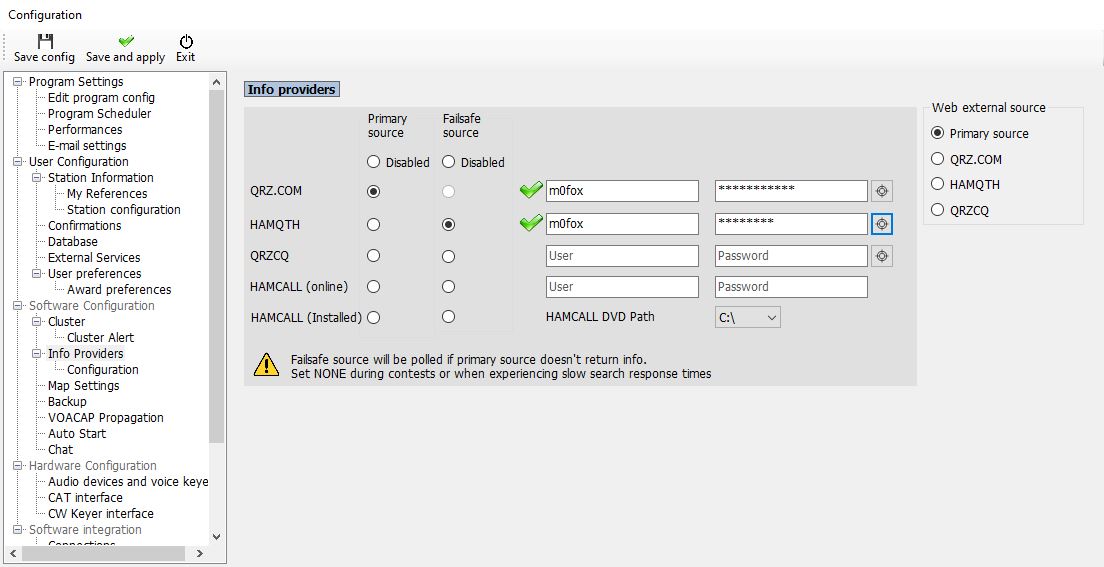Open Award preferences in tree
This screenshot has width=1104, height=567.
point(119,289)
